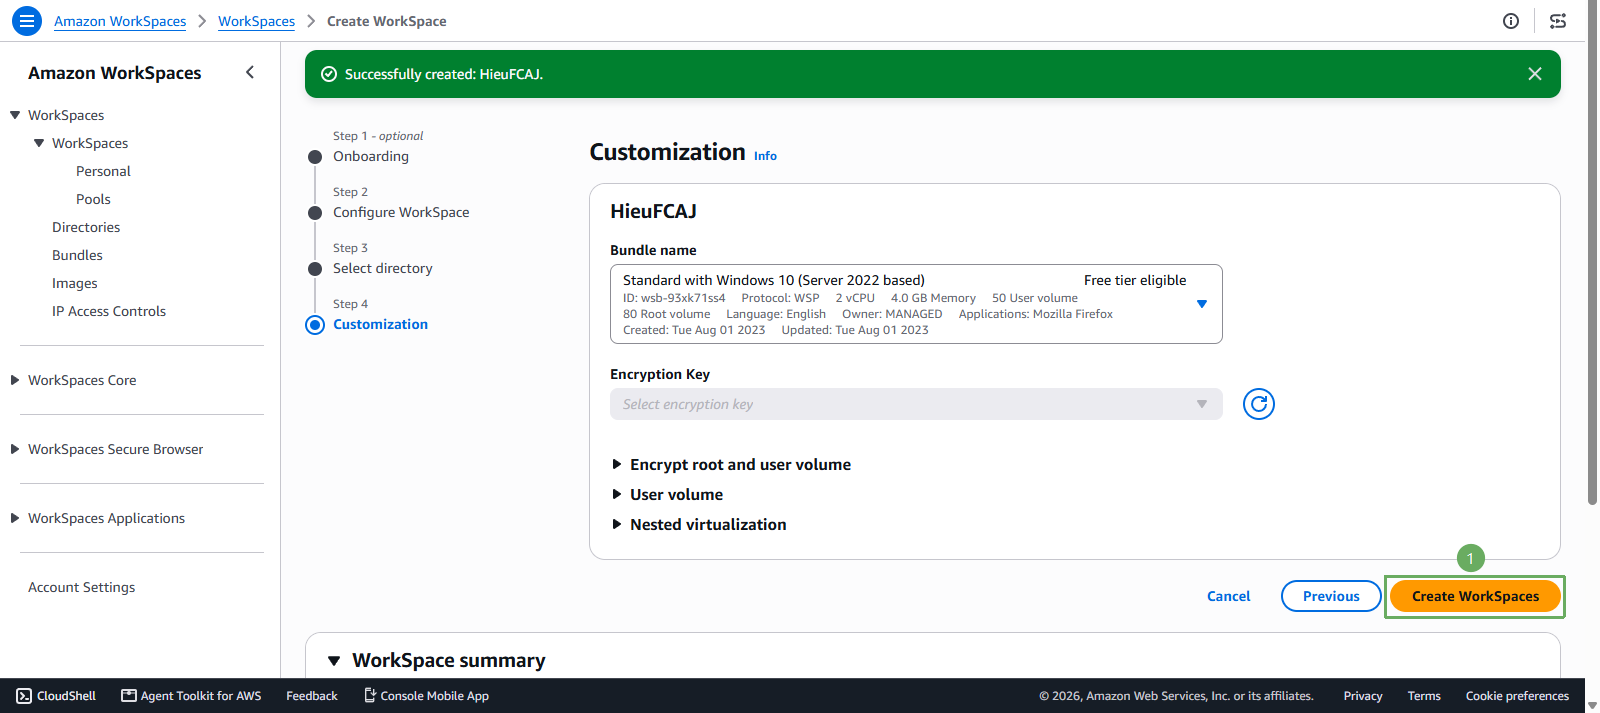
Task: Open the Customization Info link
Action: (765, 156)
